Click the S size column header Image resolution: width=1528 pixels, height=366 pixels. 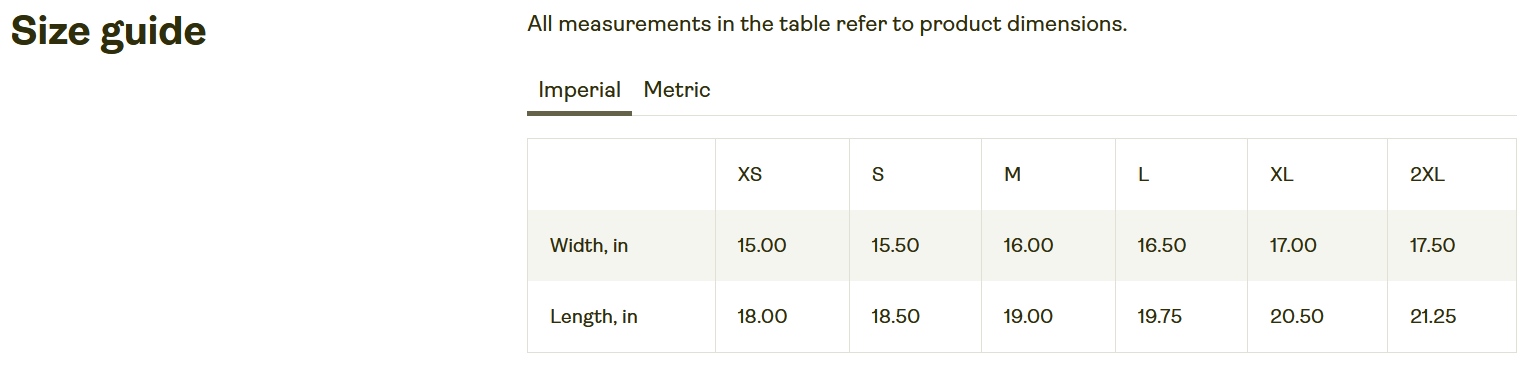[878, 174]
